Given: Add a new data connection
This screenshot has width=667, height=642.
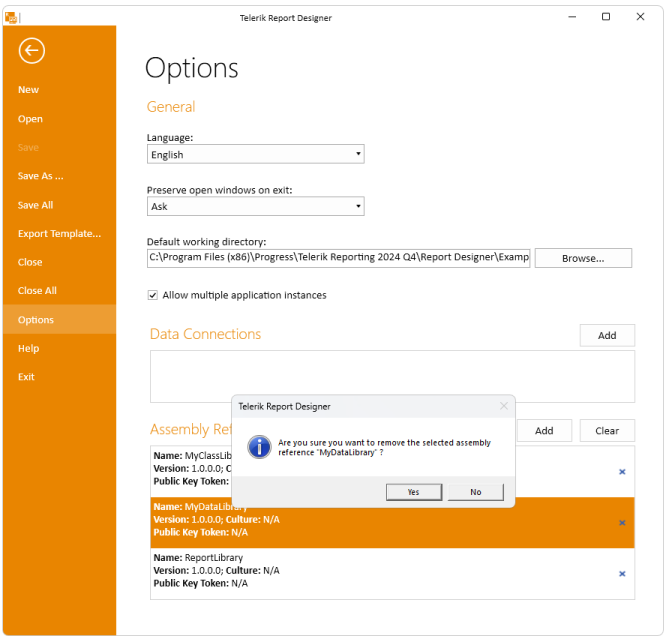Looking at the screenshot, I should pos(607,335).
